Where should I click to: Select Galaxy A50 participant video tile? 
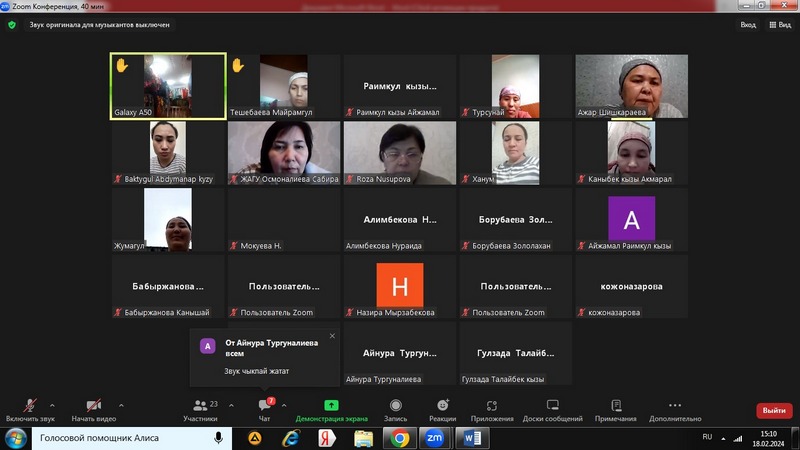click(168, 87)
